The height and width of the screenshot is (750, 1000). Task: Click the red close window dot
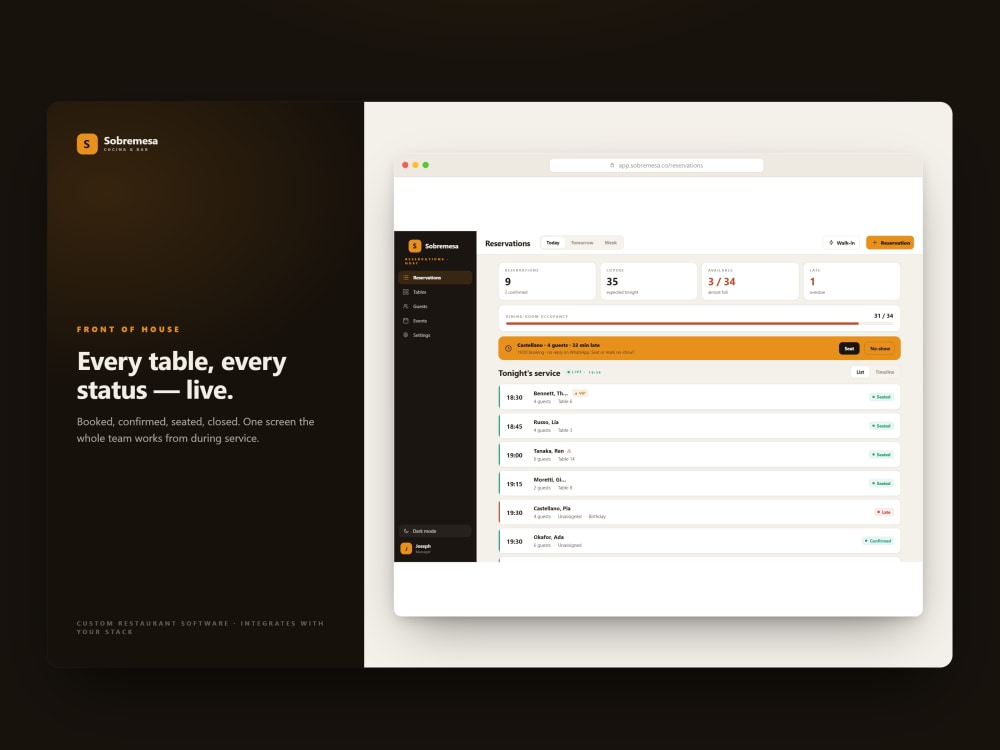pos(405,165)
